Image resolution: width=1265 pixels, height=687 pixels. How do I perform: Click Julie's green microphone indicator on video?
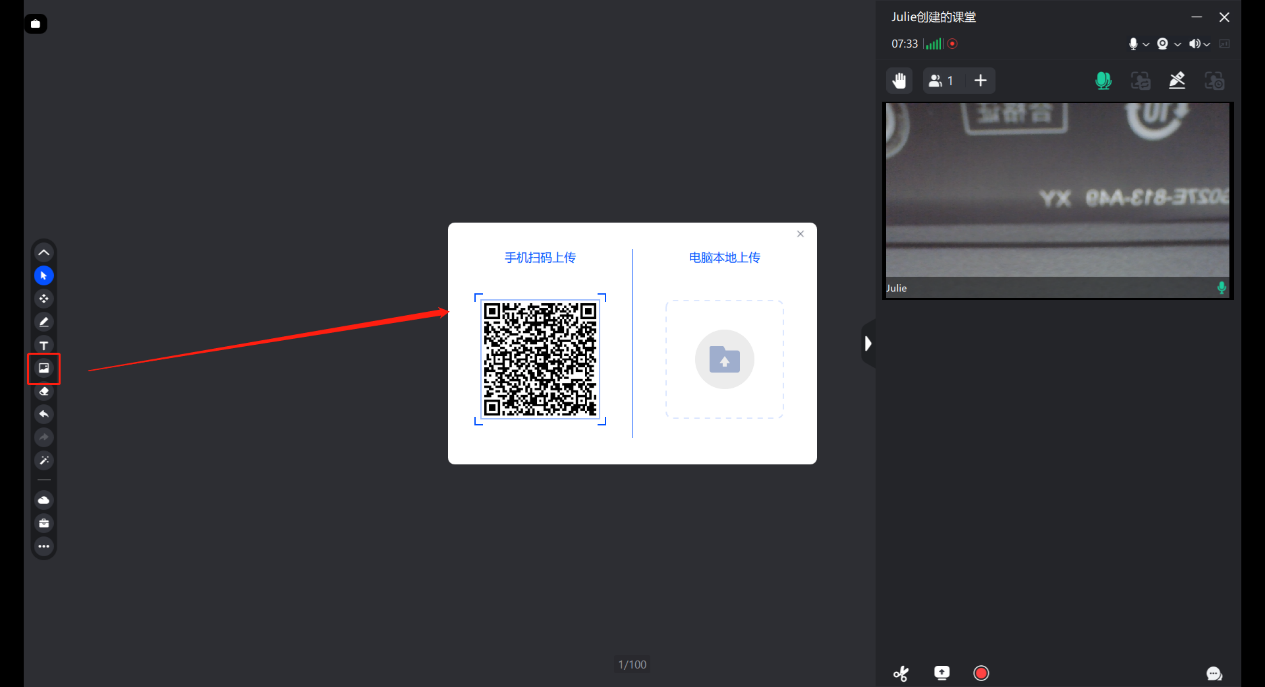click(x=1221, y=288)
